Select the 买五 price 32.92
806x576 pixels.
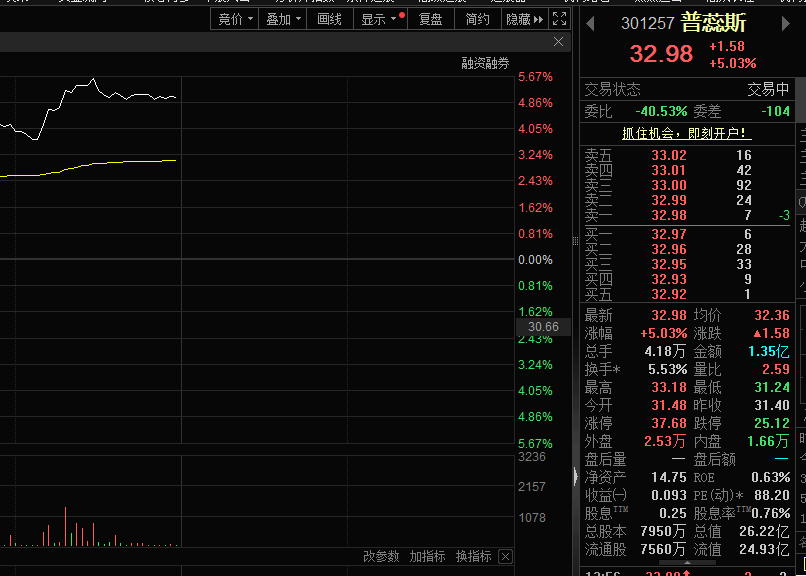(669, 294)
